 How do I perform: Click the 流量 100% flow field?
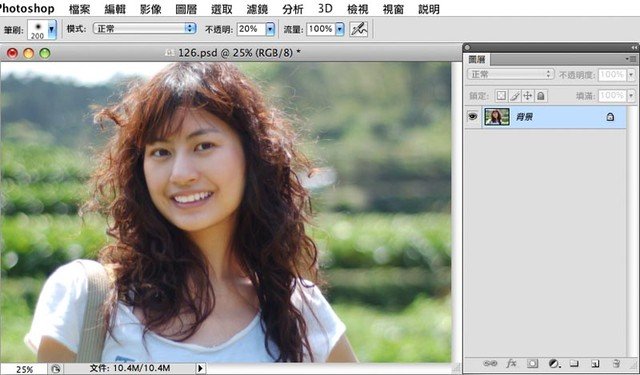321,29
